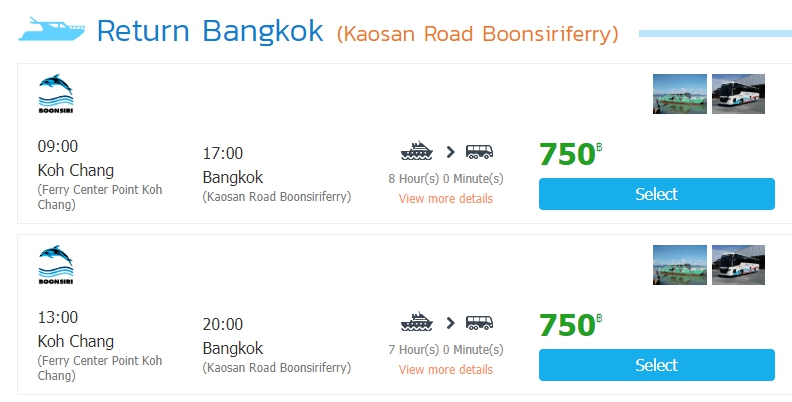Expand View more details for 13:00 trip
The image size is (792, 402).
pos(445,370)
